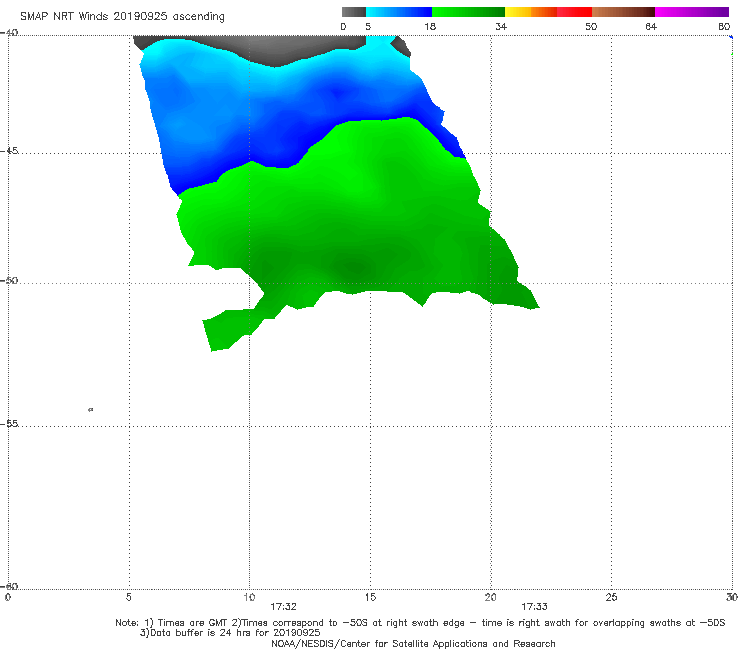Click the color bar label '64'
The width and height of the screenshot is (740, 650).
coord(651,26)
